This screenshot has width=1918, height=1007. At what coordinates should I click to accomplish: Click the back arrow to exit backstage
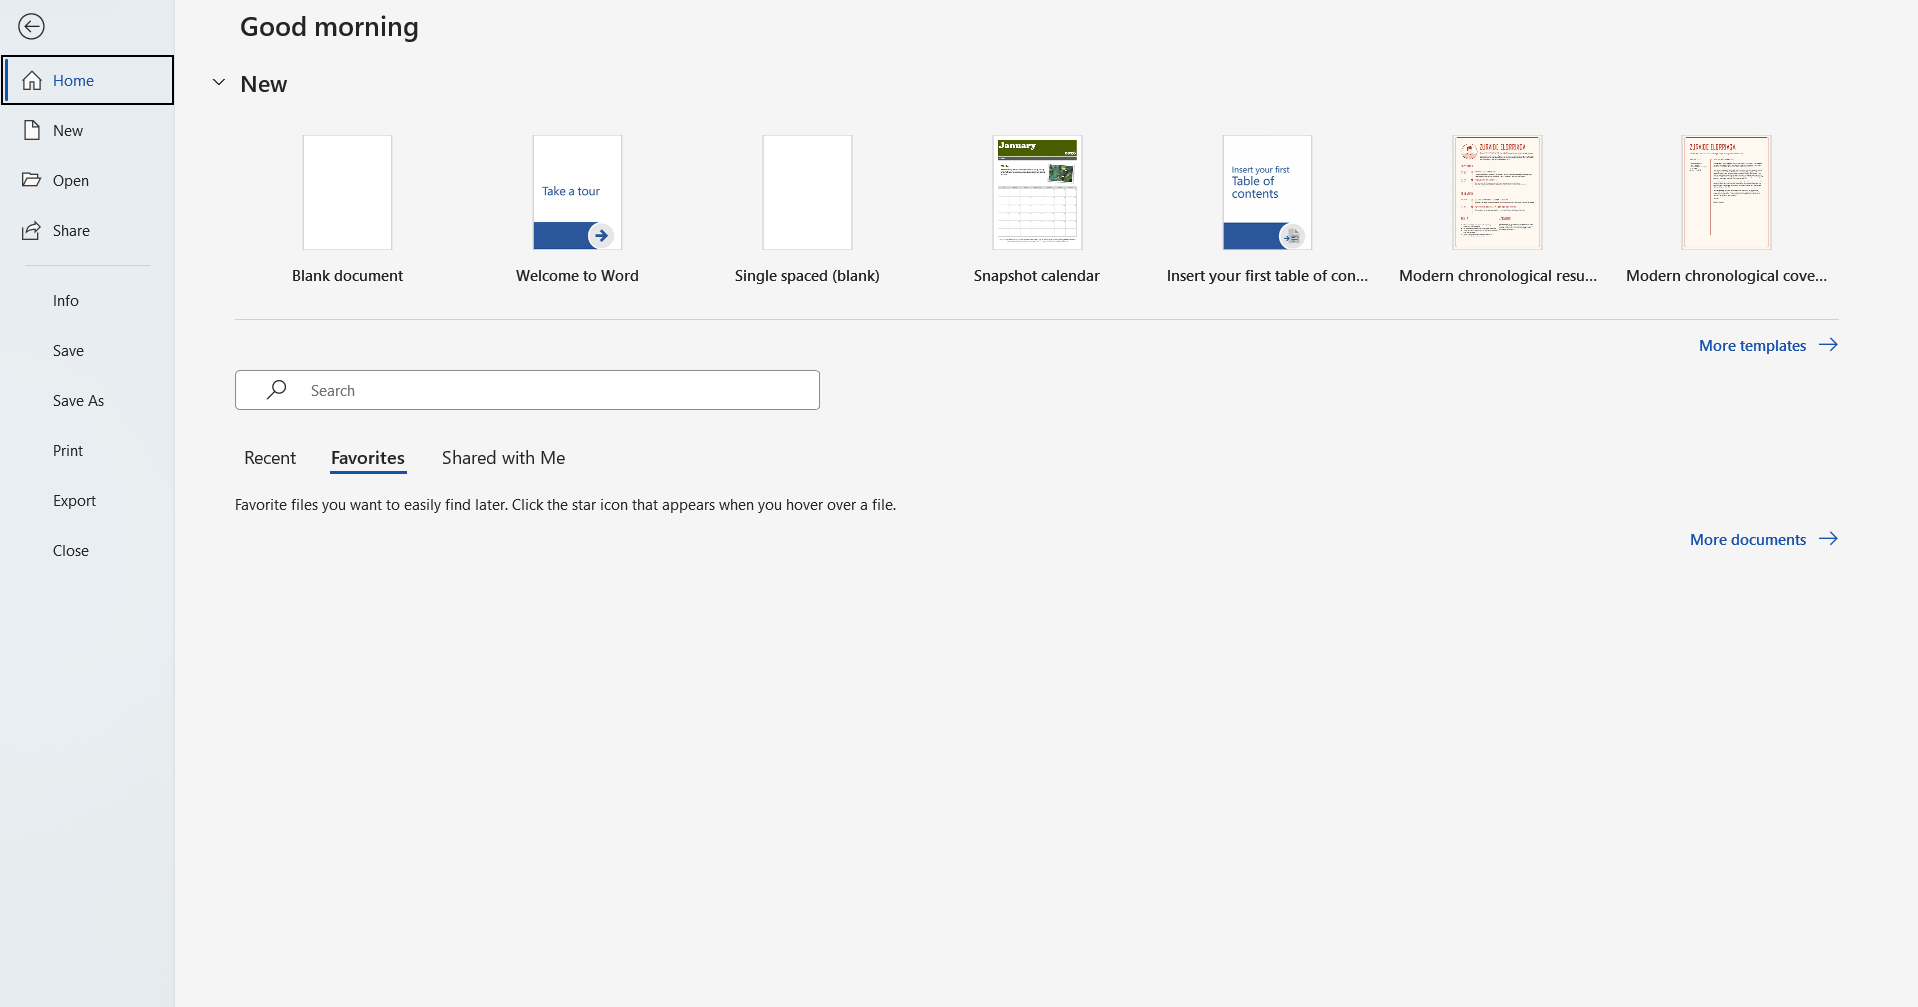[x=31, y=26]
